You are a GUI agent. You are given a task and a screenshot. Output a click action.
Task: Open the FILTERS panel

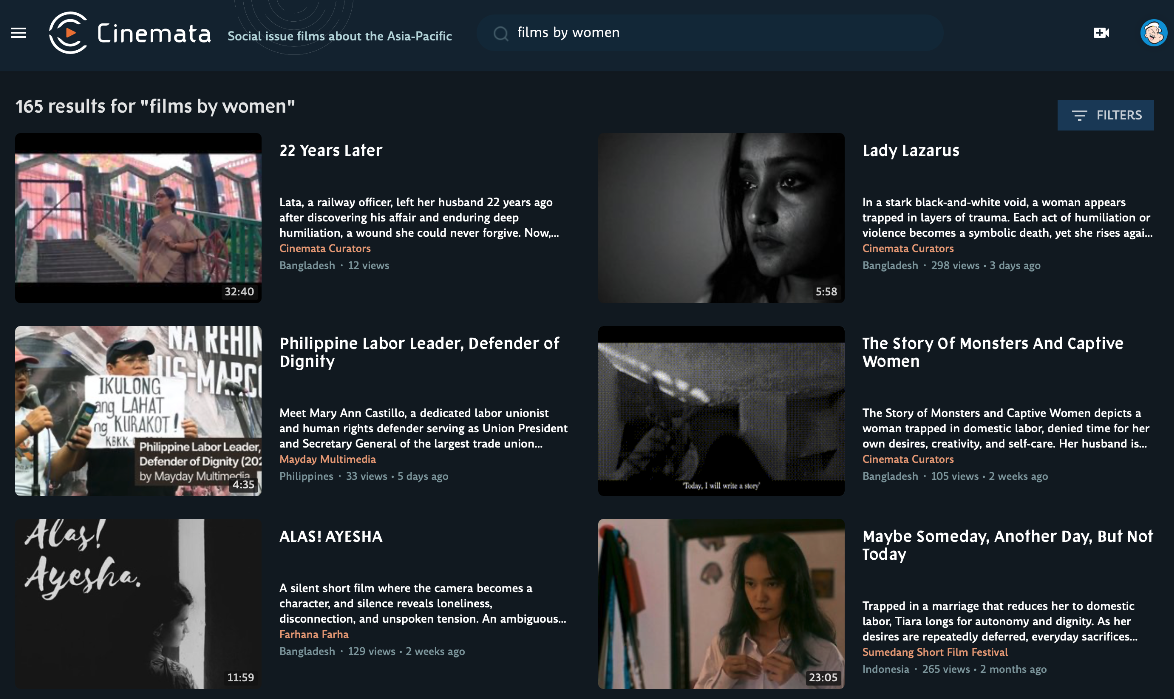[x=1105, y=115]
